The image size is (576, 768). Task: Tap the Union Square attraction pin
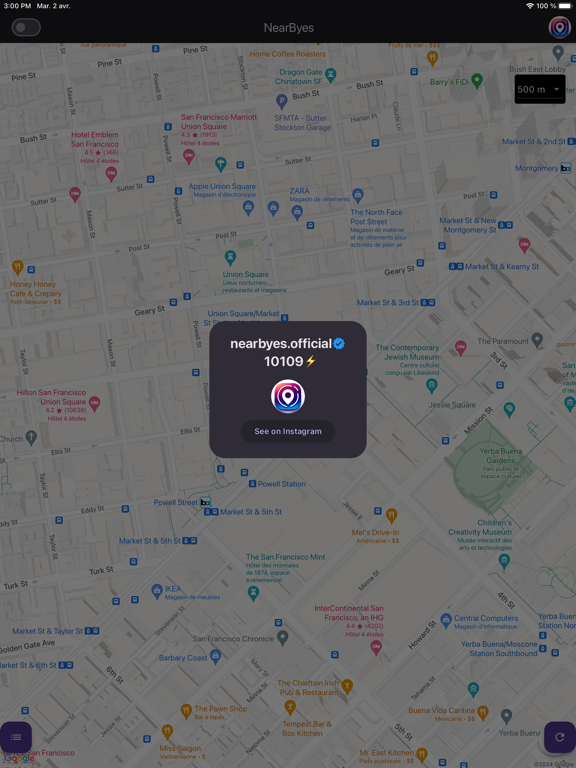(230, 258)
